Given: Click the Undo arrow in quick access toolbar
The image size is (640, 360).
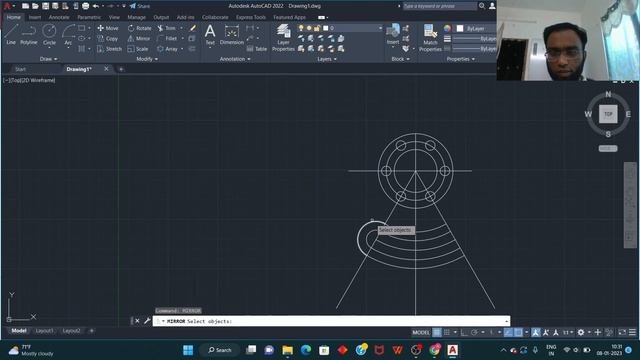Looking at the screenshot, I should click(x=96, y=6).
